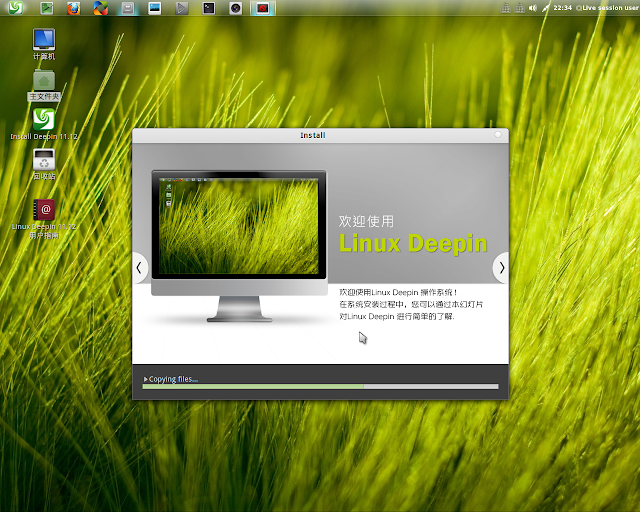Open the network indicator beside the volume icon
The image size is (640, 512).
click(519, 8)
